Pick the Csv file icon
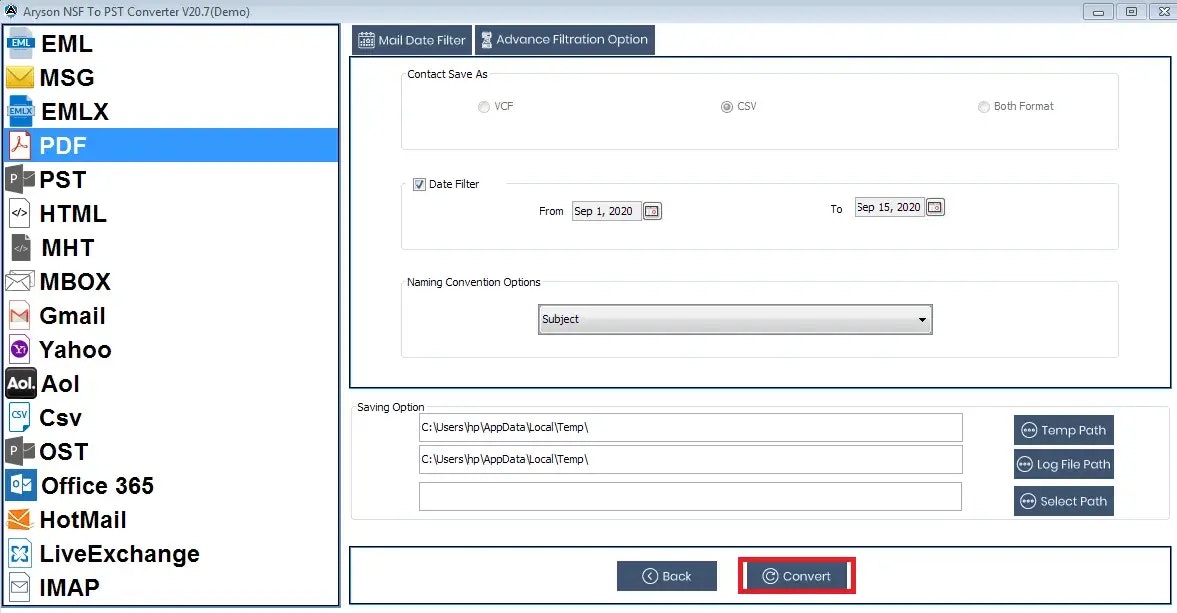 [20, 417]
